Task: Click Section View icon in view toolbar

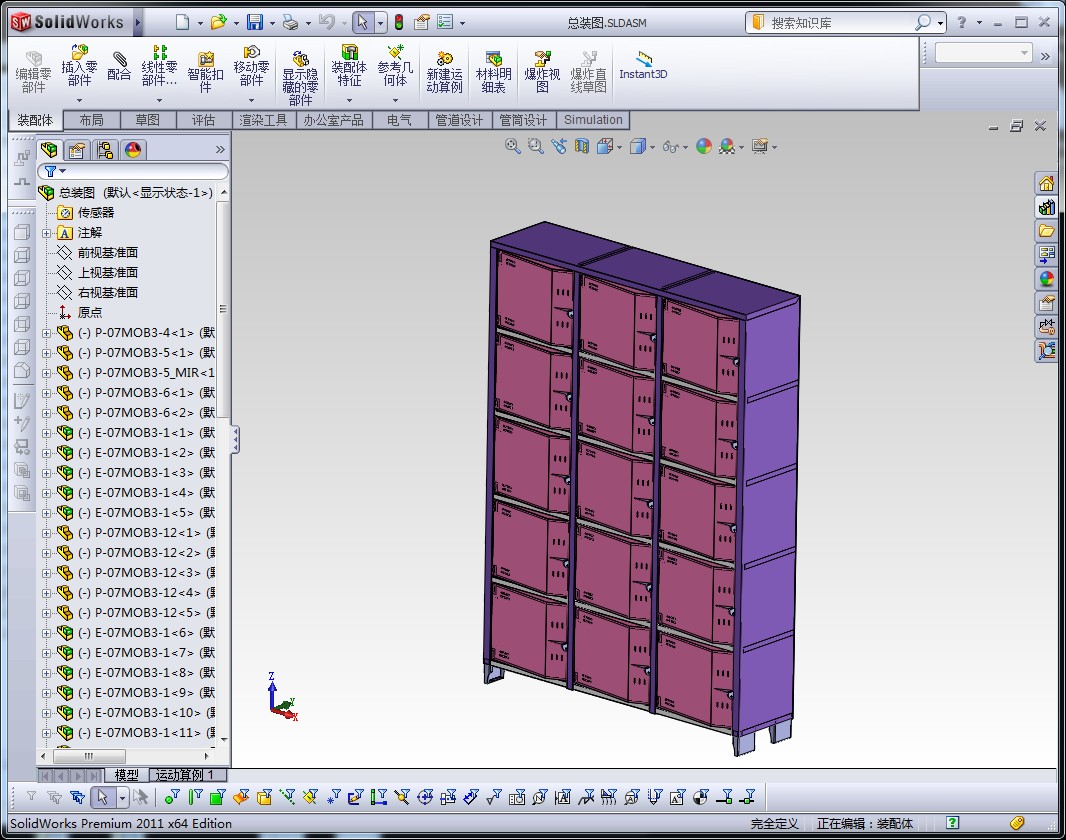Action: pos(582,146)
